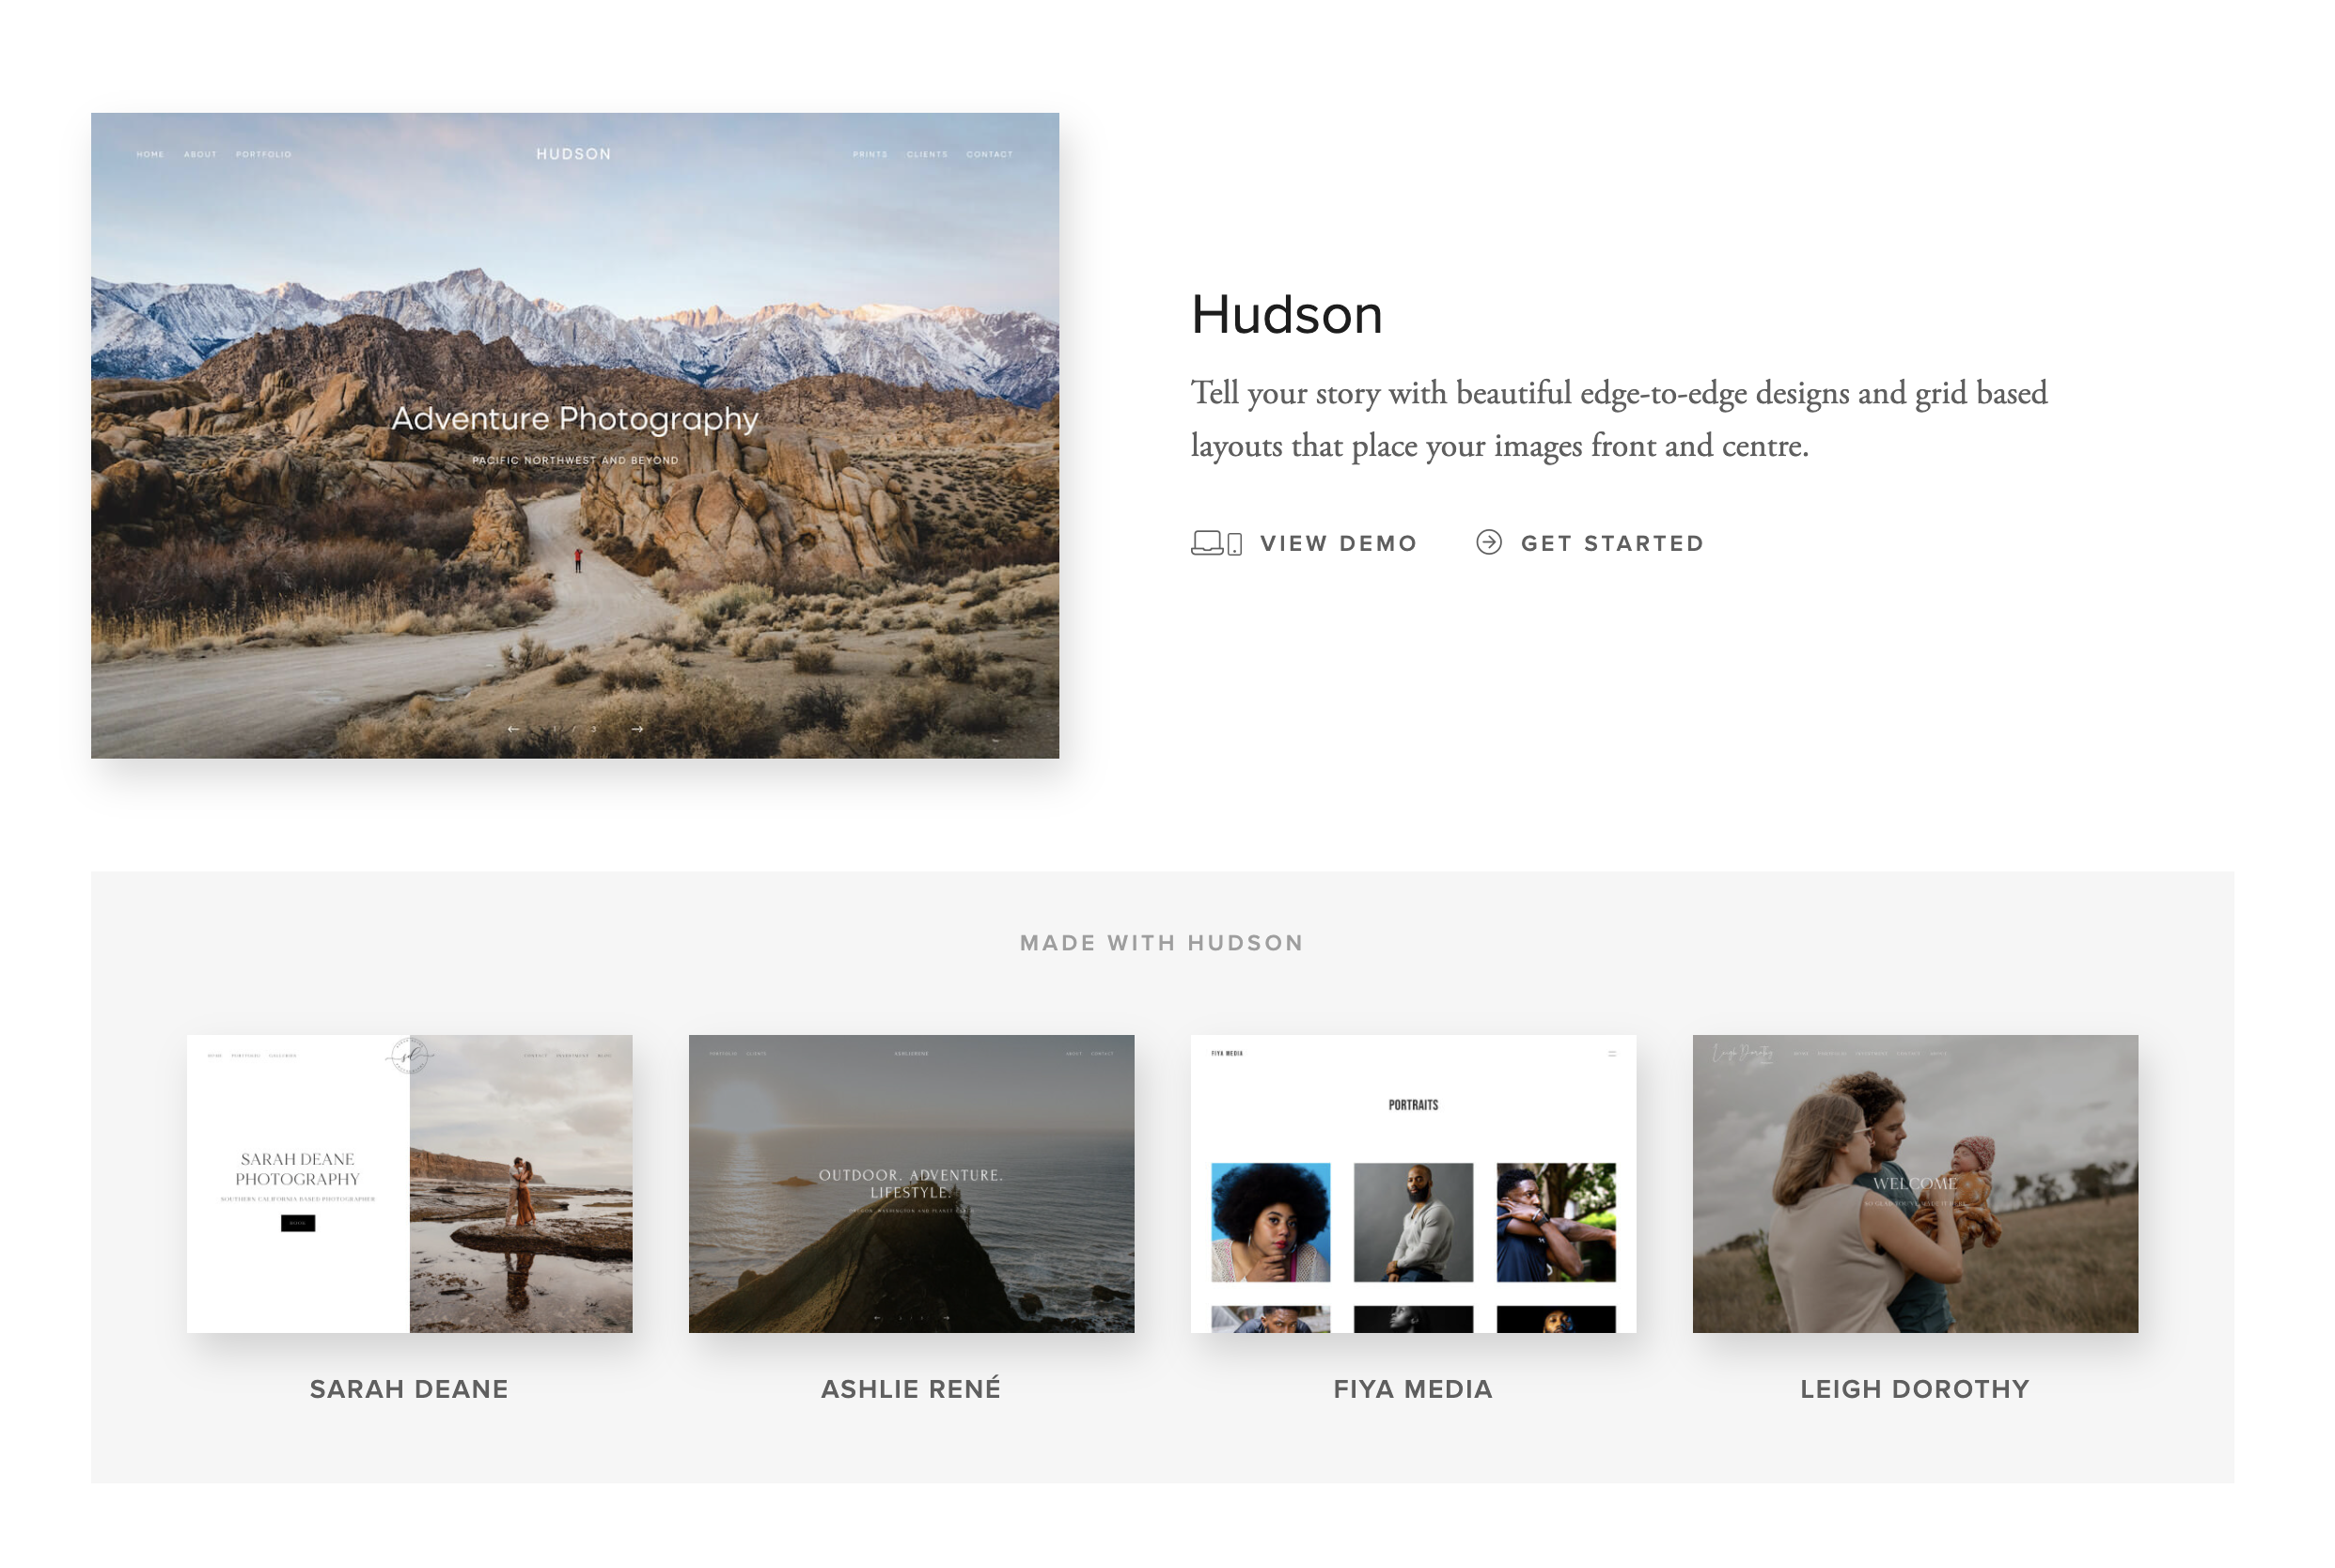This screenshot has width=2335, height=1568.
Task: Click the circular logo in Sarah Deane thumbnail
Action: (x=408, y=1056)
